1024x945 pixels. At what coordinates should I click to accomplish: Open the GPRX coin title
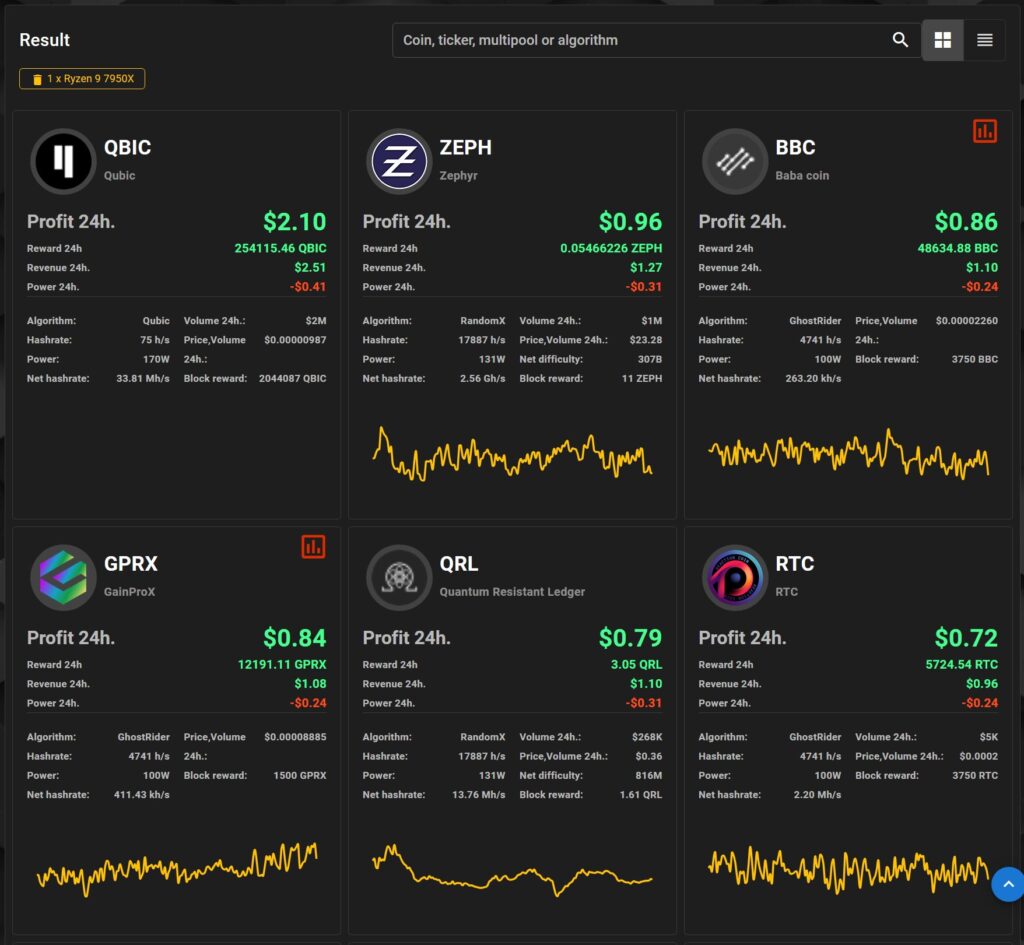(x=131, y=564)
